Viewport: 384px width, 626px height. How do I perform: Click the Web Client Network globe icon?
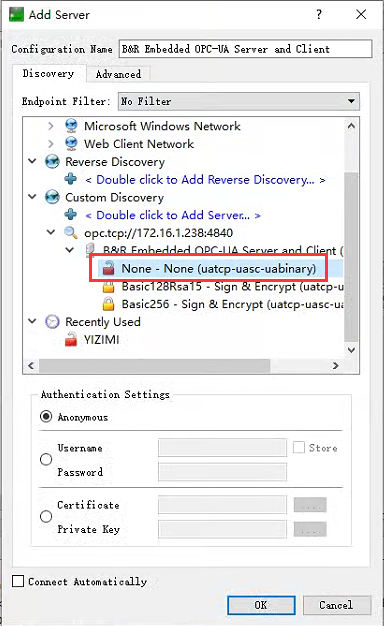[x=71, y=144]
